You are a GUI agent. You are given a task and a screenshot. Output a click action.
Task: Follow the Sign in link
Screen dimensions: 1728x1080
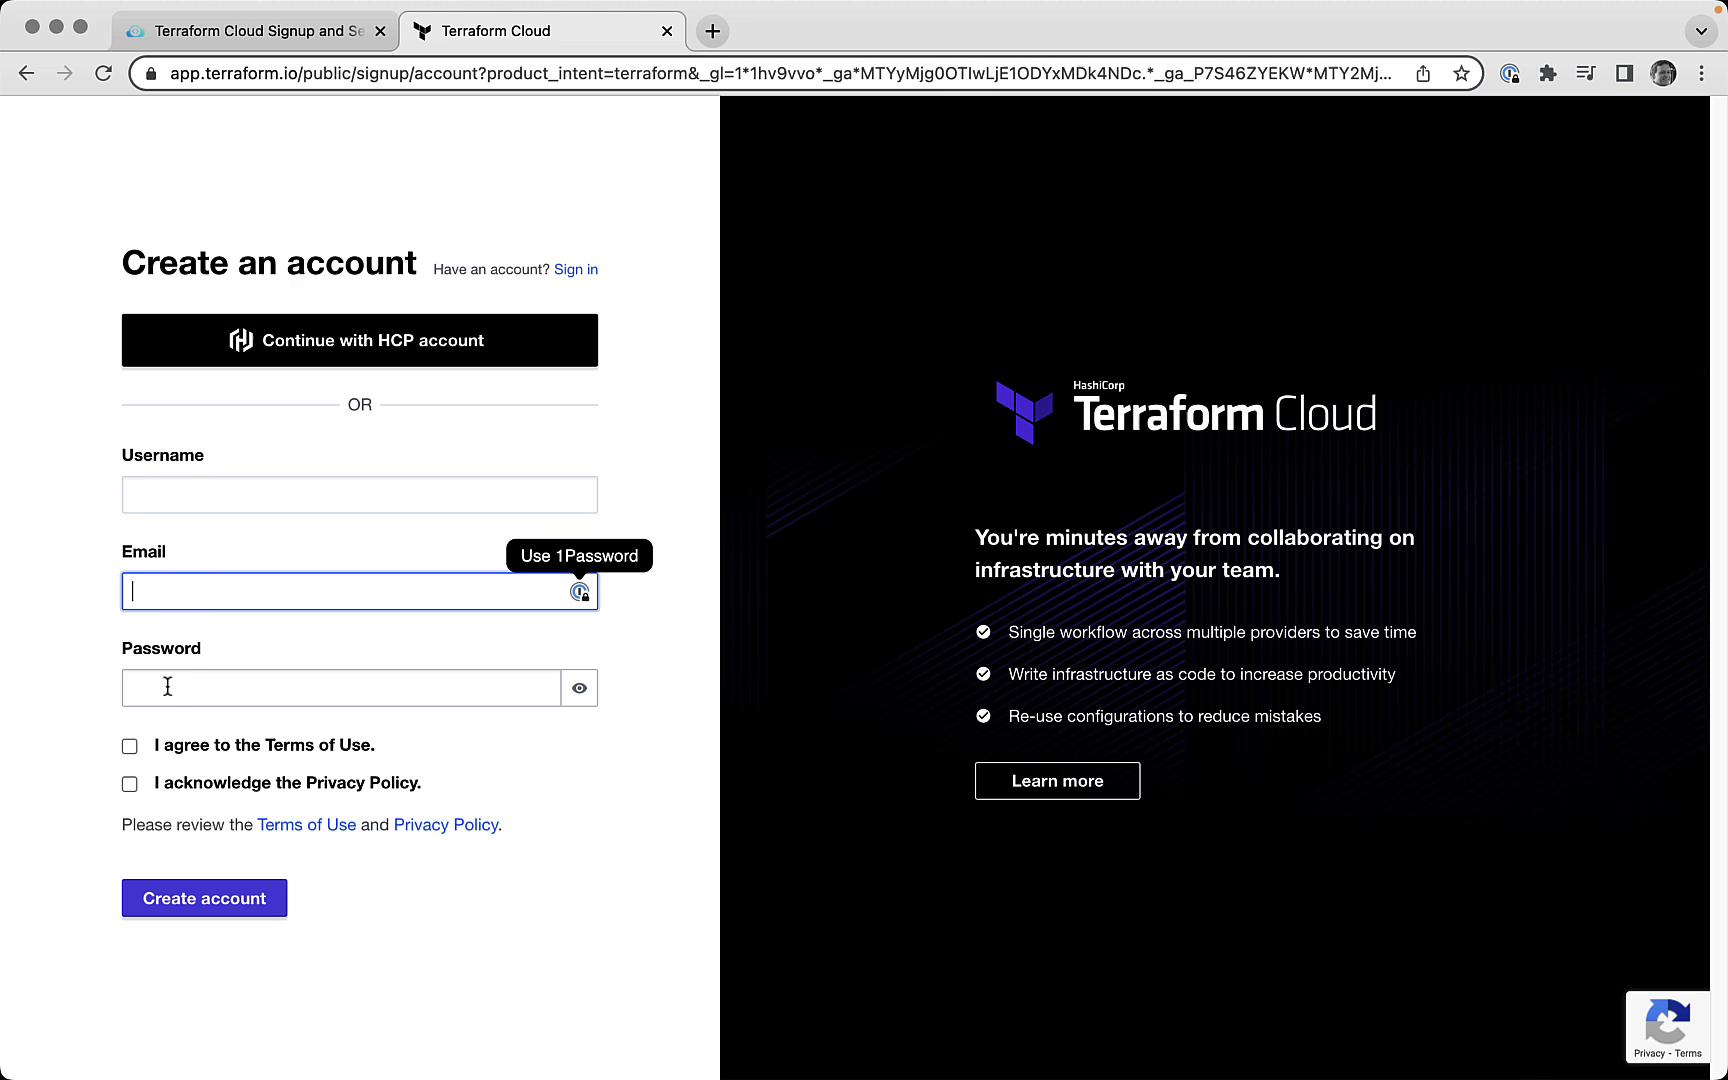pyautogui.click(x=576, y=269)
